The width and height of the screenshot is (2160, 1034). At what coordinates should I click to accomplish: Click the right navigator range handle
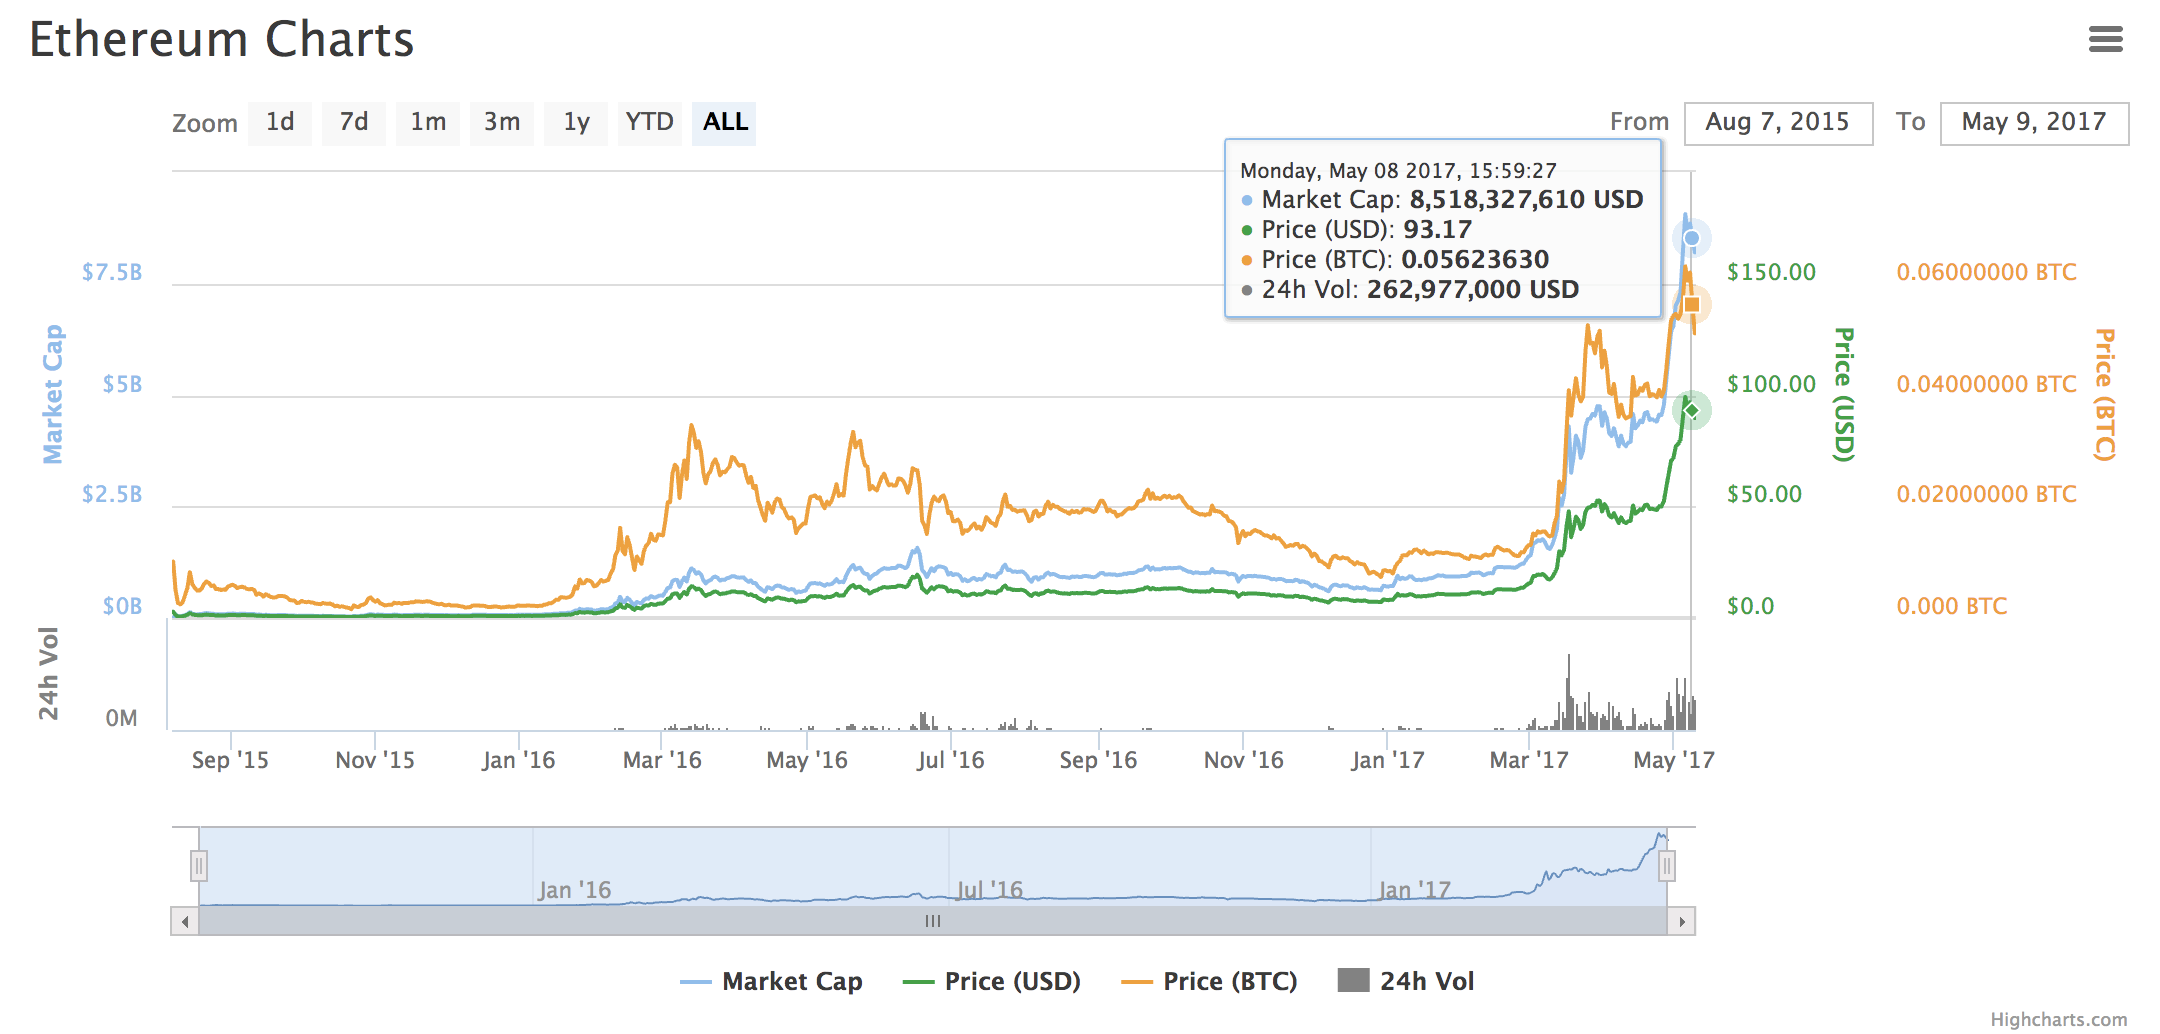tap(1667, 866)
